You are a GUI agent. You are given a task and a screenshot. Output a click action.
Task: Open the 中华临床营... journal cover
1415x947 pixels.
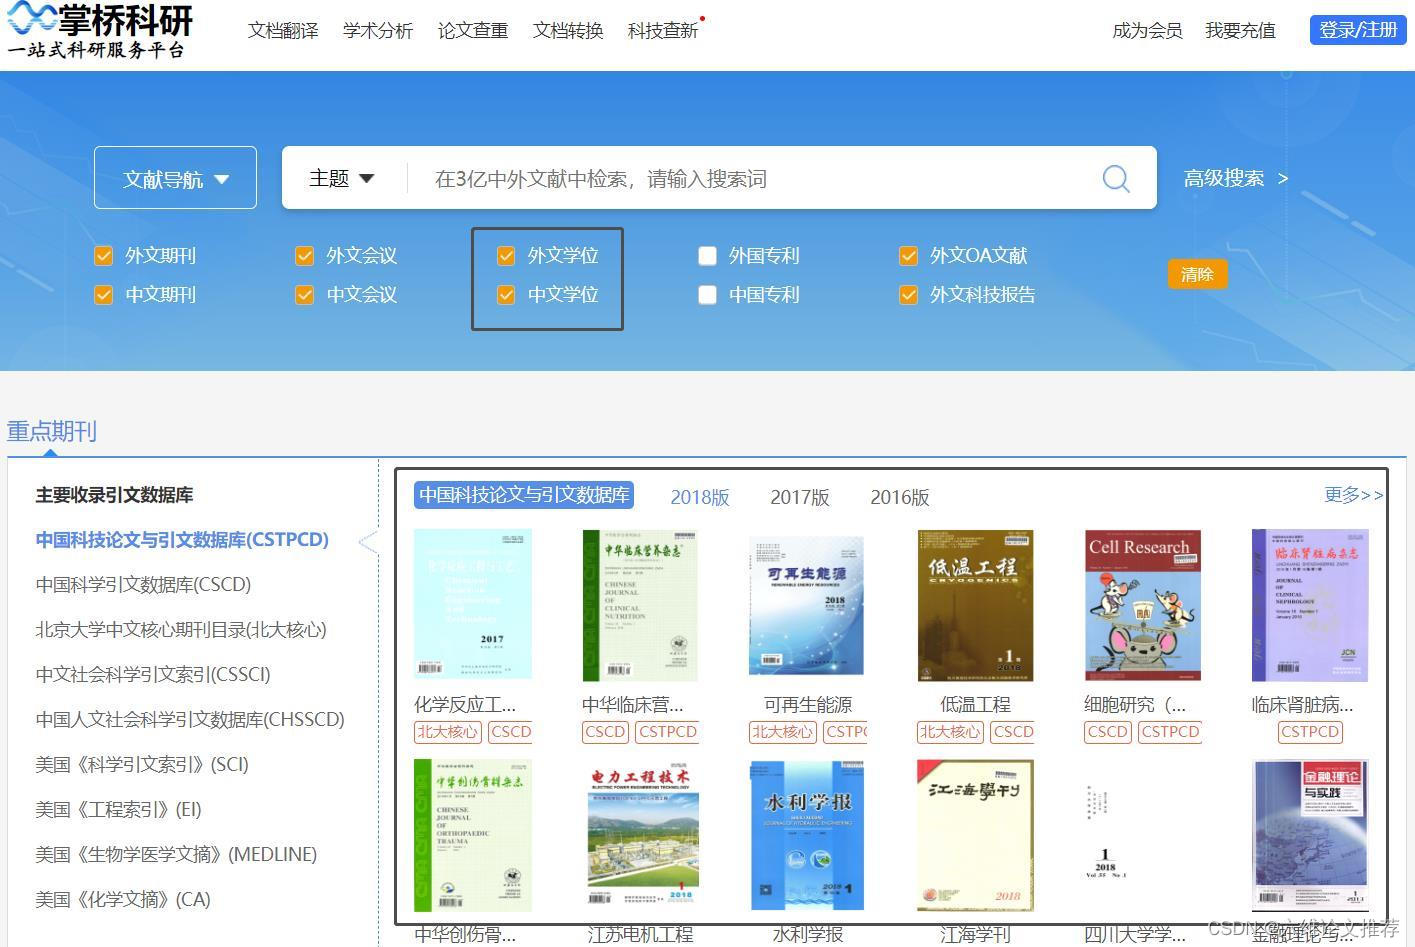pyautogui.click(x=640, y=605)
